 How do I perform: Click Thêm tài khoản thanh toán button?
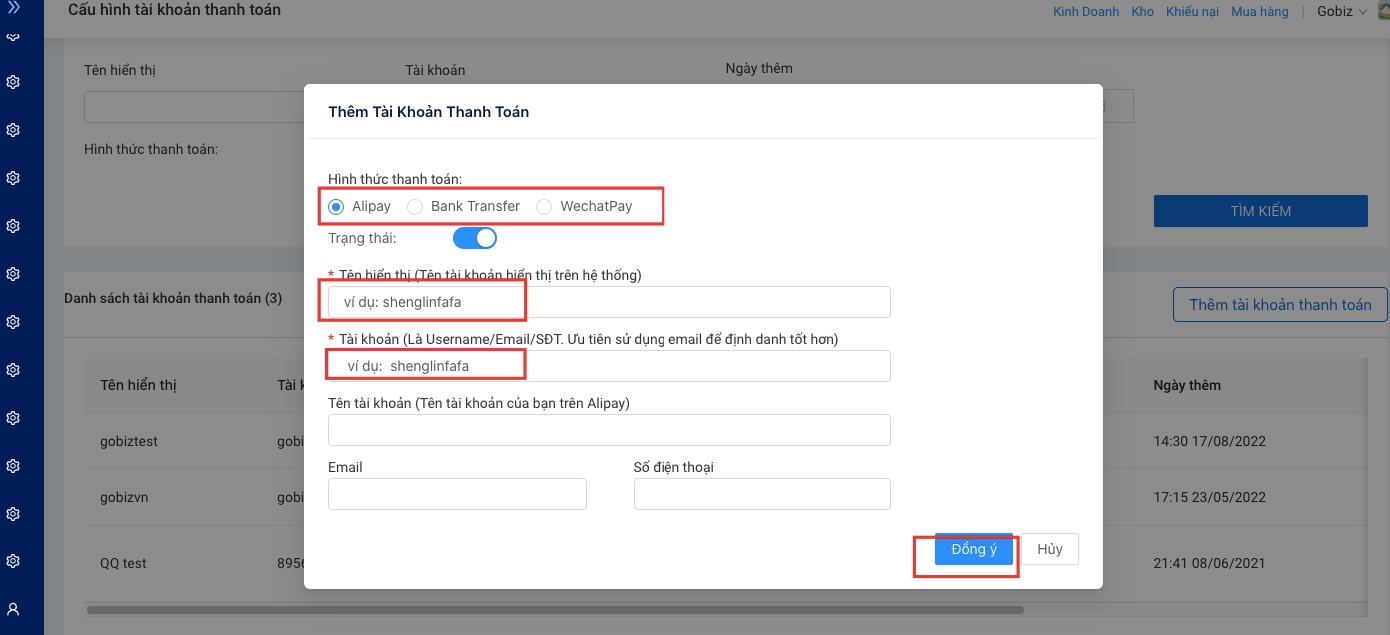1279,305
